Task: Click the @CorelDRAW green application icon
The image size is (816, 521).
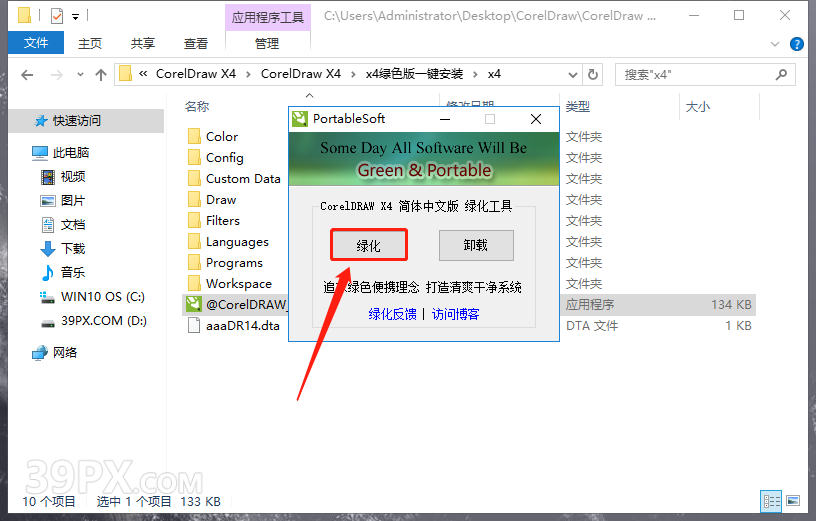Action: [194, 304]
